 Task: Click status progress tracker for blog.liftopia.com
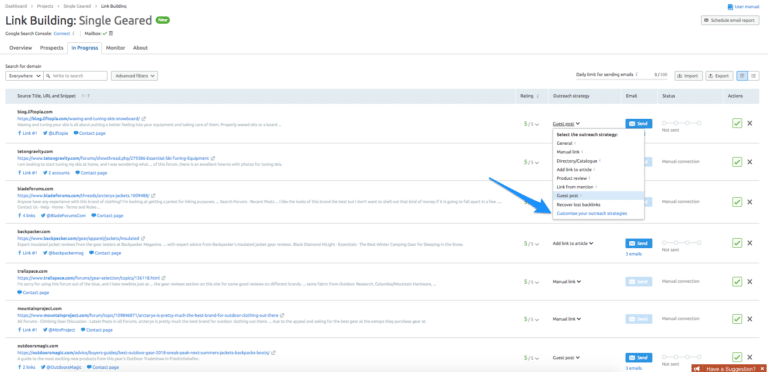[681, 123]
